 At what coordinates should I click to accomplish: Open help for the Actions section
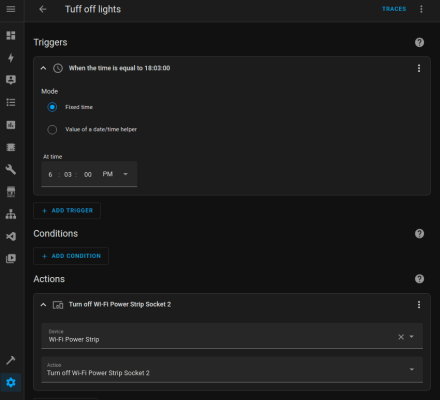[x=419, y=279]
